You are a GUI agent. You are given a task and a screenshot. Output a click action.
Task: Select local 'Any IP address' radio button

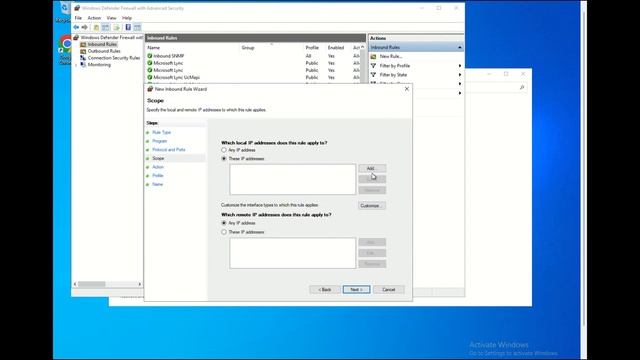point(224,150)
